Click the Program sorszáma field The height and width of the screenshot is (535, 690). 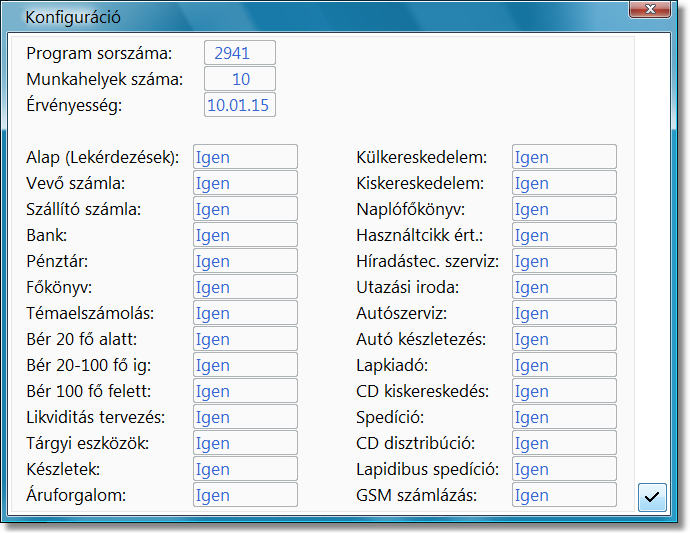(x=240, y=53)
